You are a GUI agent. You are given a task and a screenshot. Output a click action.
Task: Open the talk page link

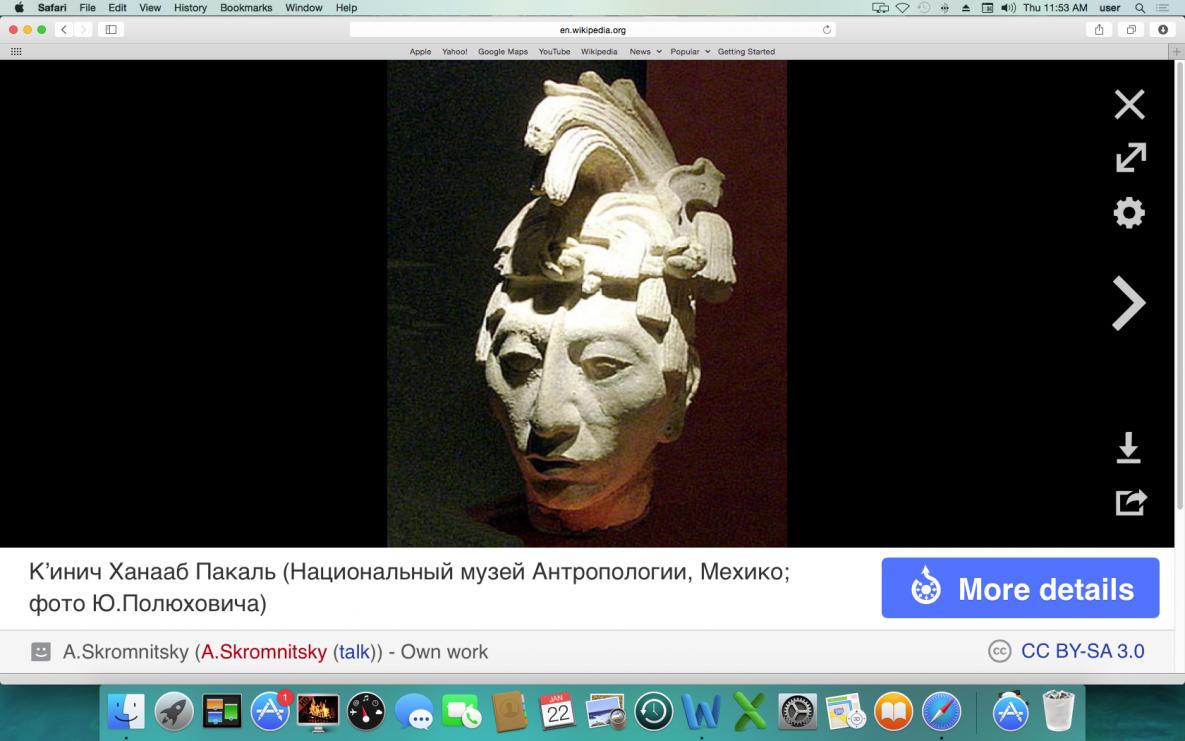(354, 652)
